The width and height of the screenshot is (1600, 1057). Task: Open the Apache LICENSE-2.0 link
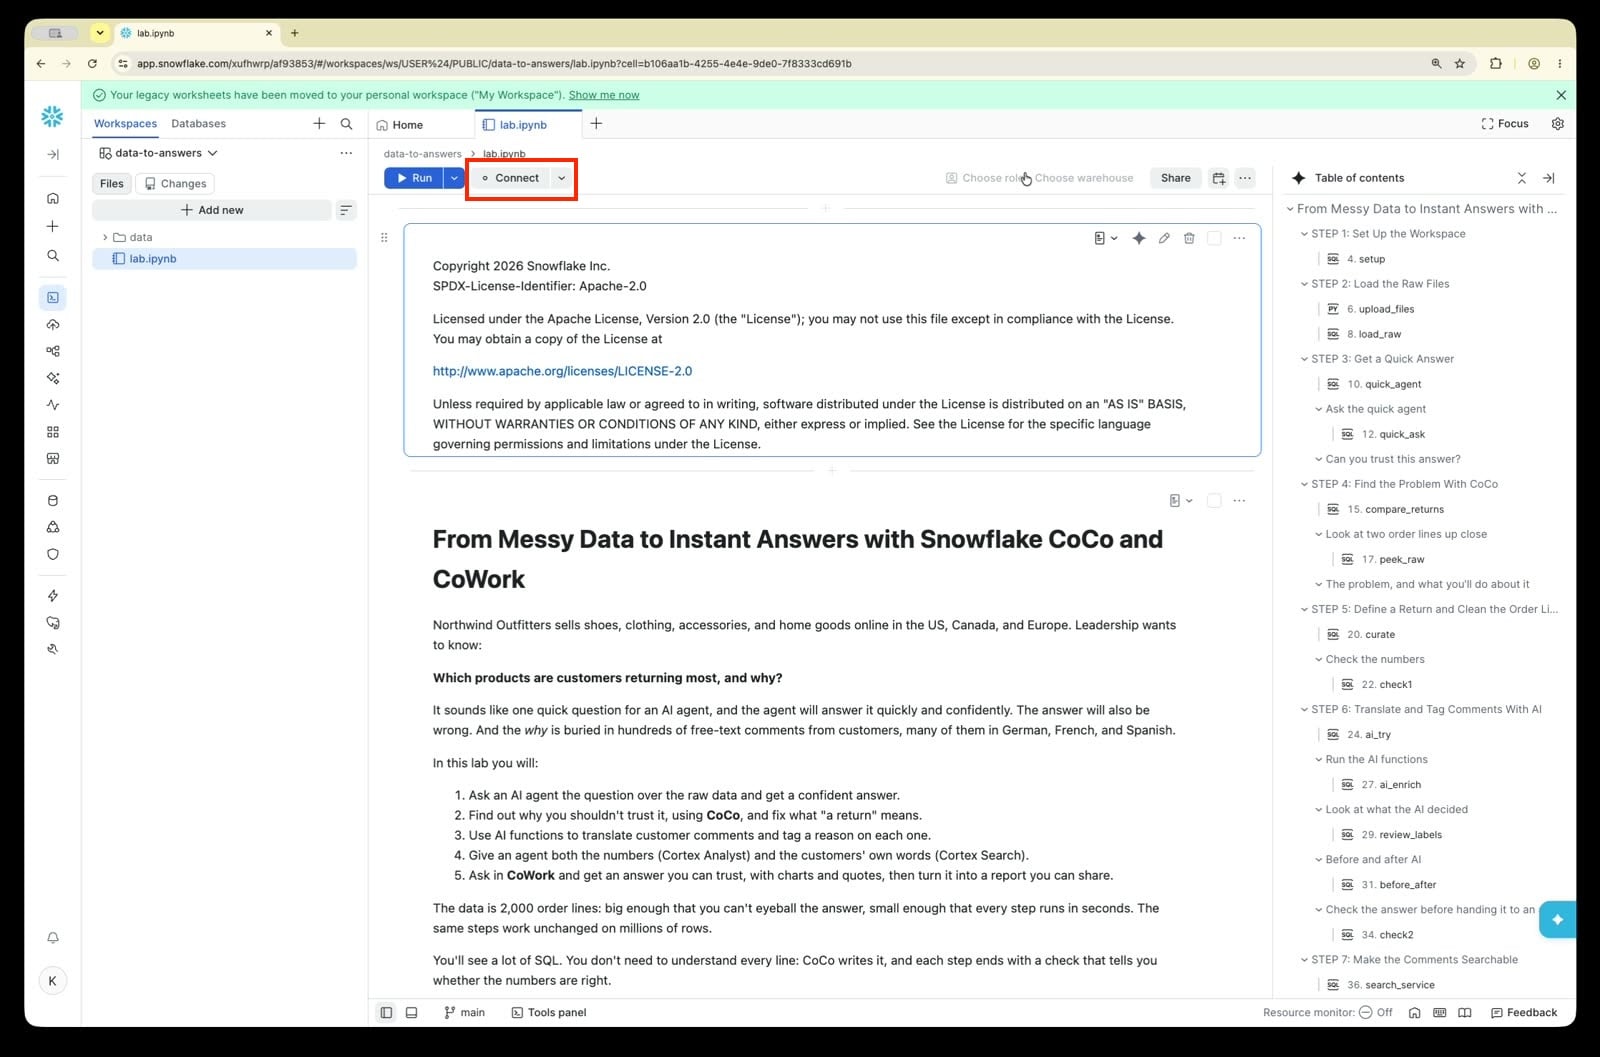(x=562, y=371)
